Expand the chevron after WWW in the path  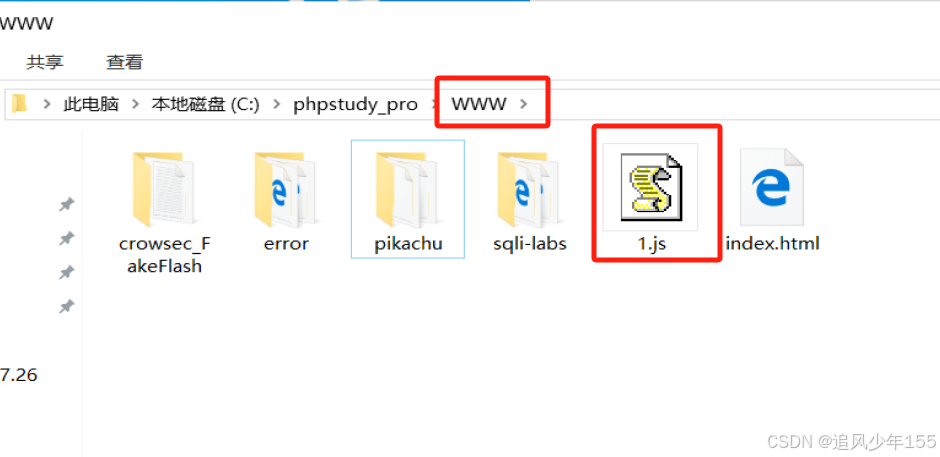pos(524,104)
